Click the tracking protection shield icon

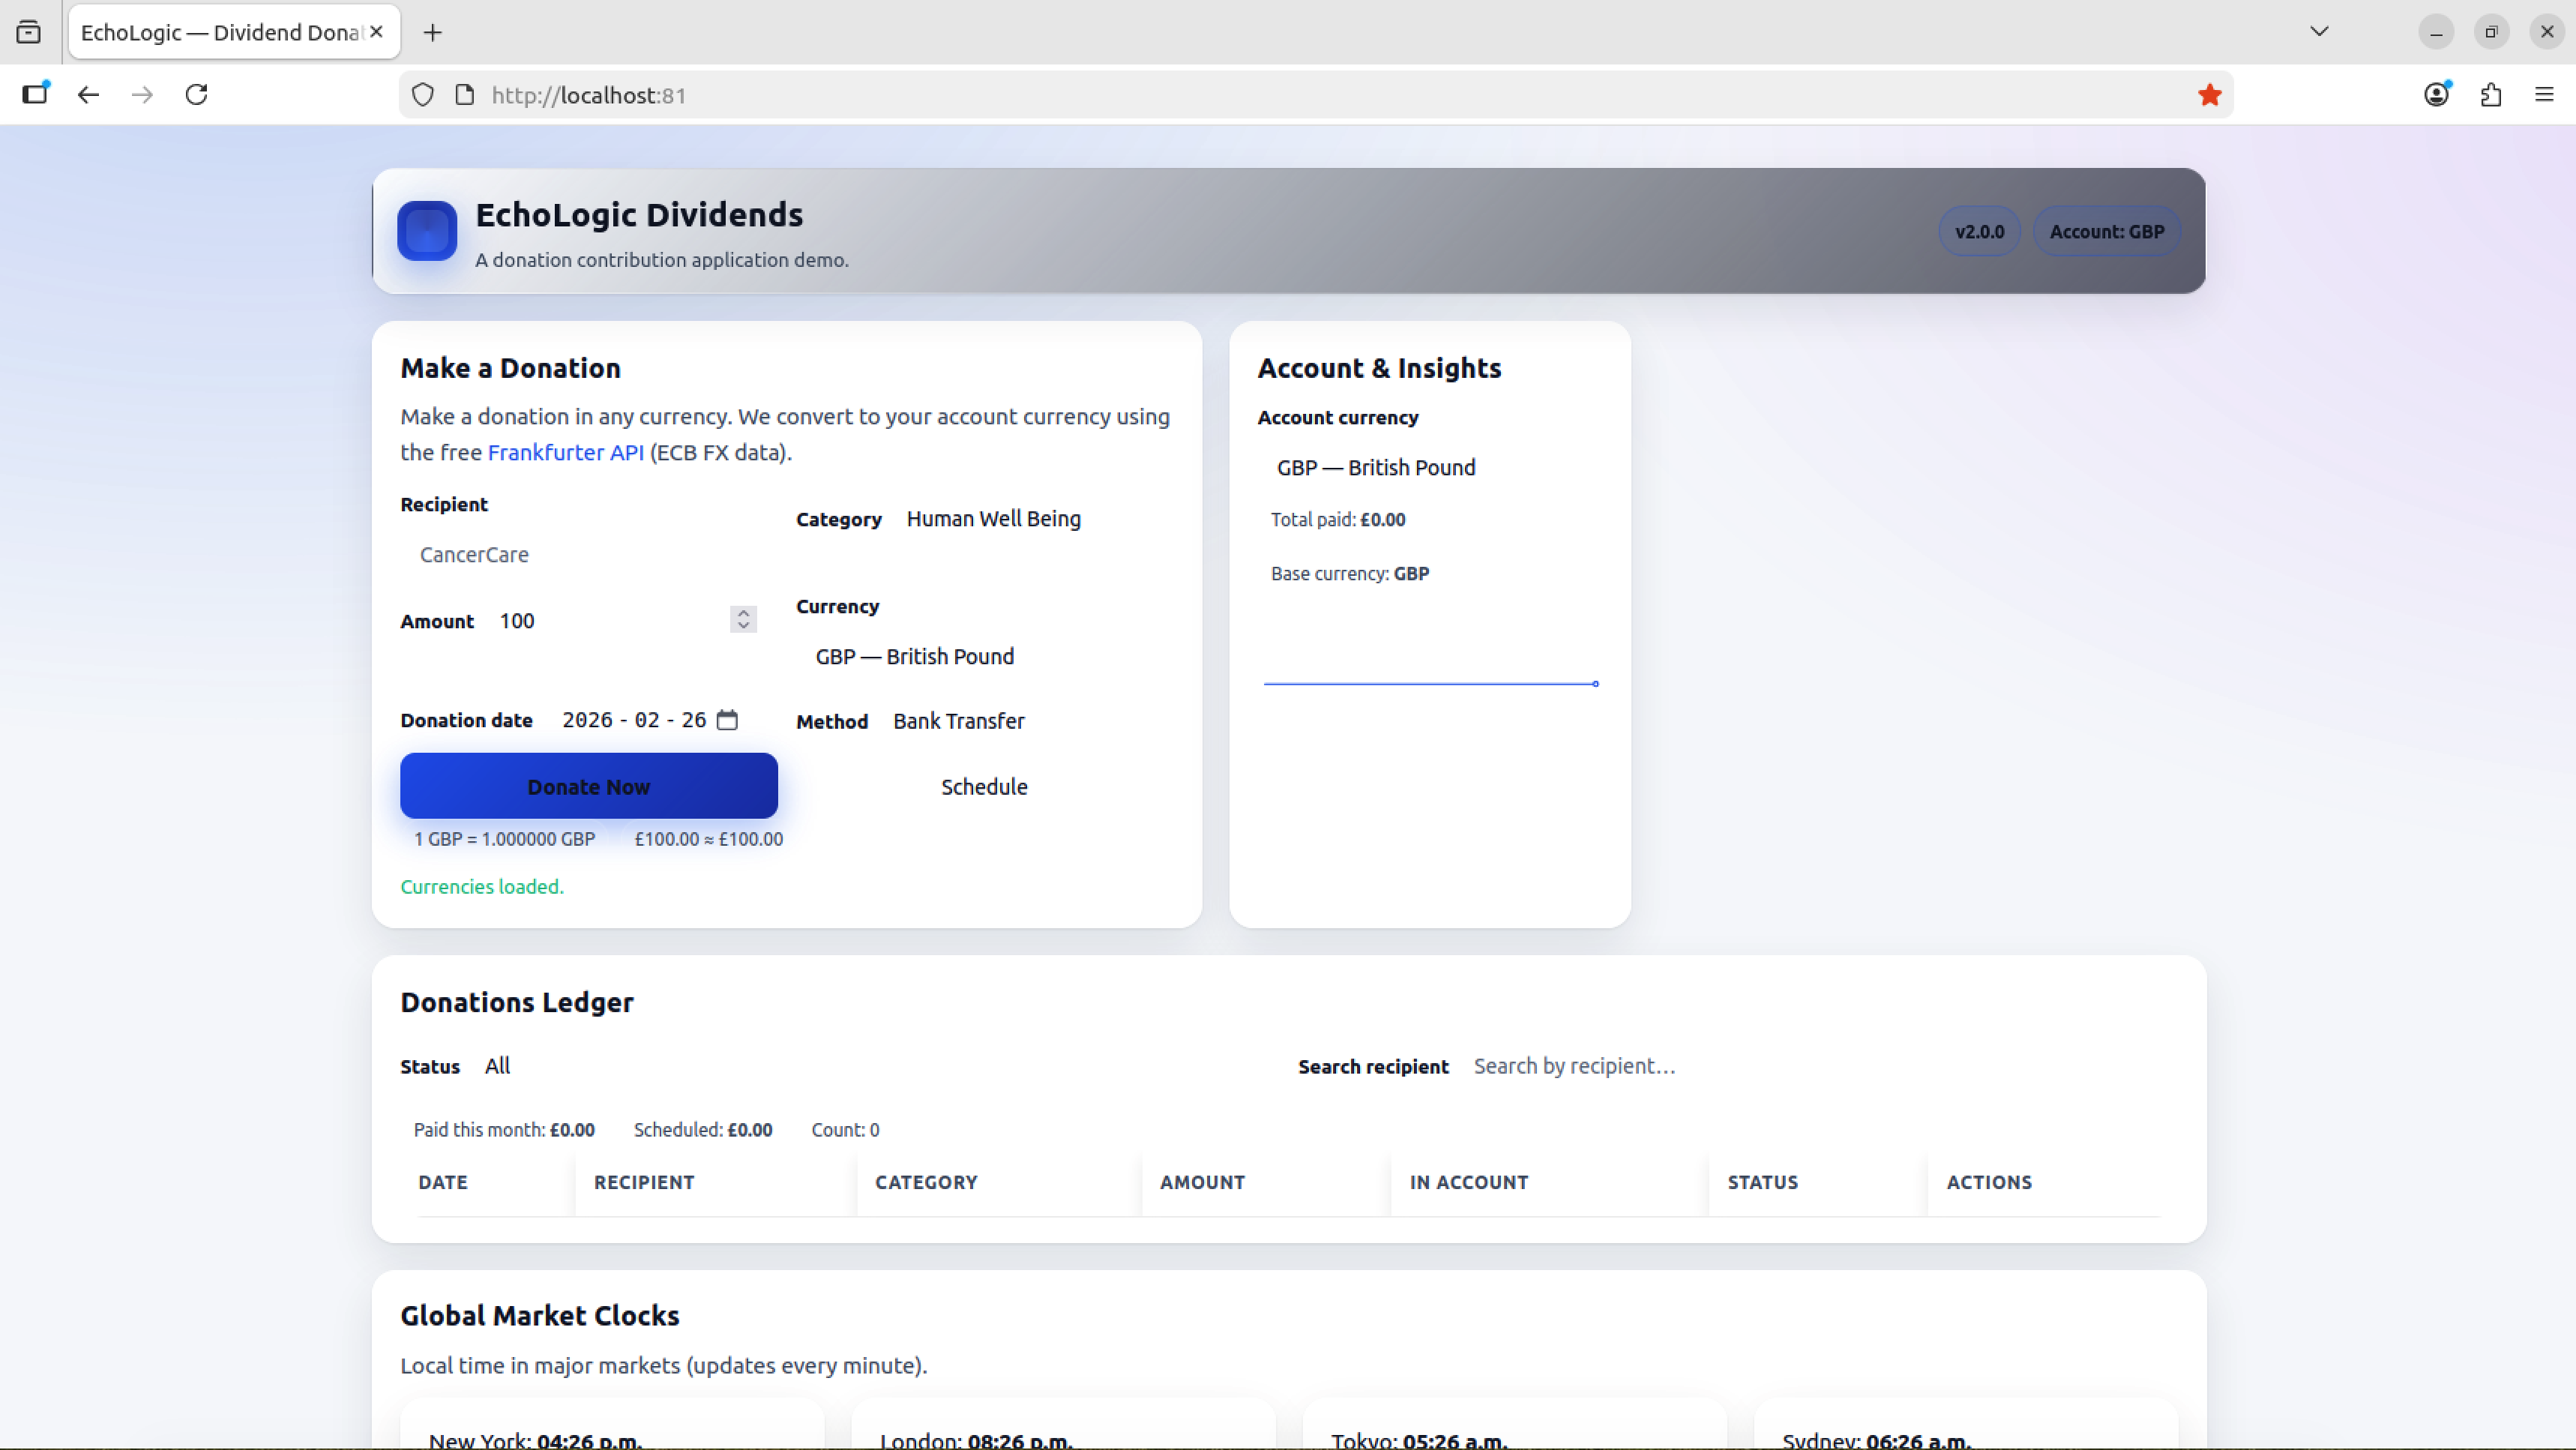pyautogui.click(x=423, y=95)
